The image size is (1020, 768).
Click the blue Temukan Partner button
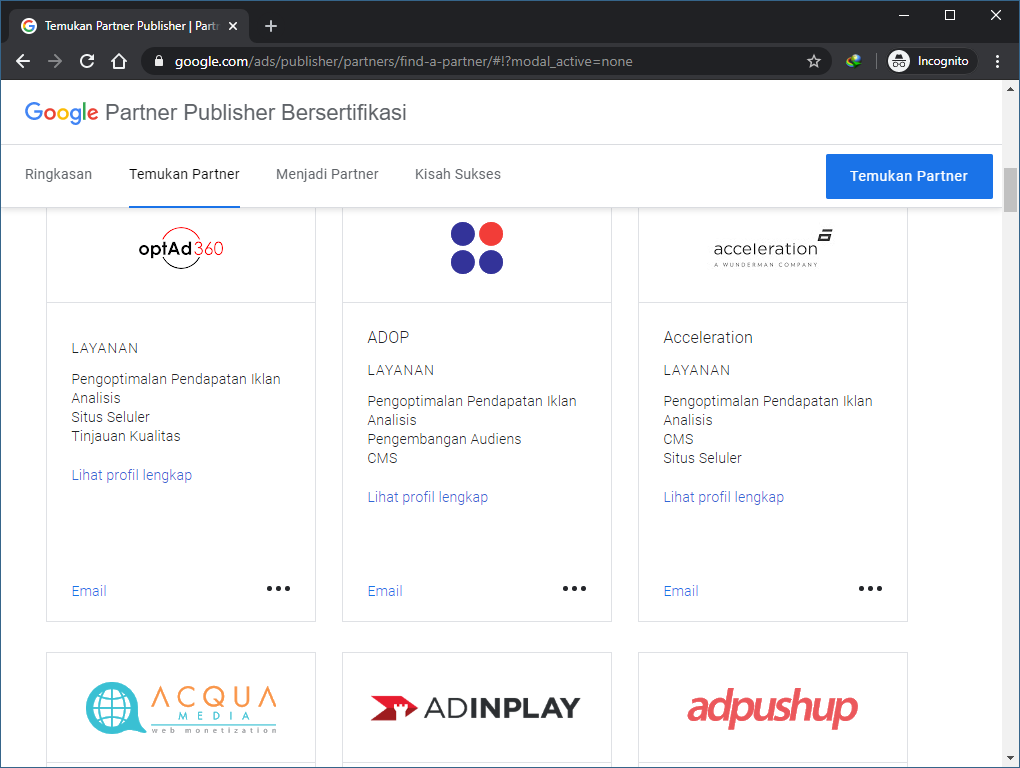(909, 176)
